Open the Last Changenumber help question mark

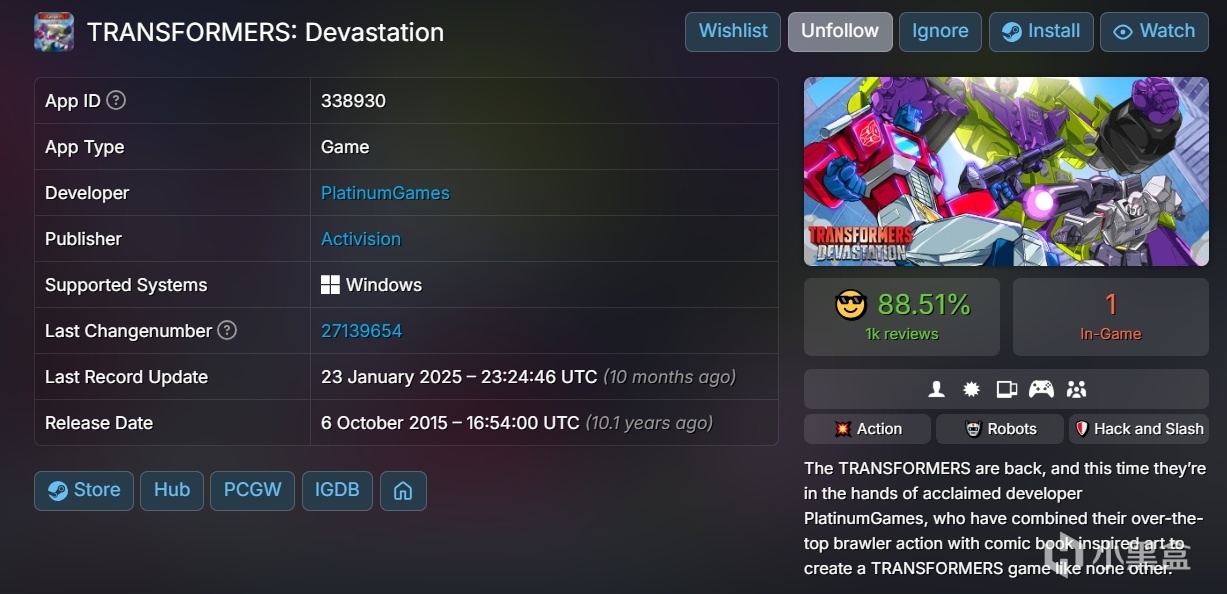(x=227, y=330)
